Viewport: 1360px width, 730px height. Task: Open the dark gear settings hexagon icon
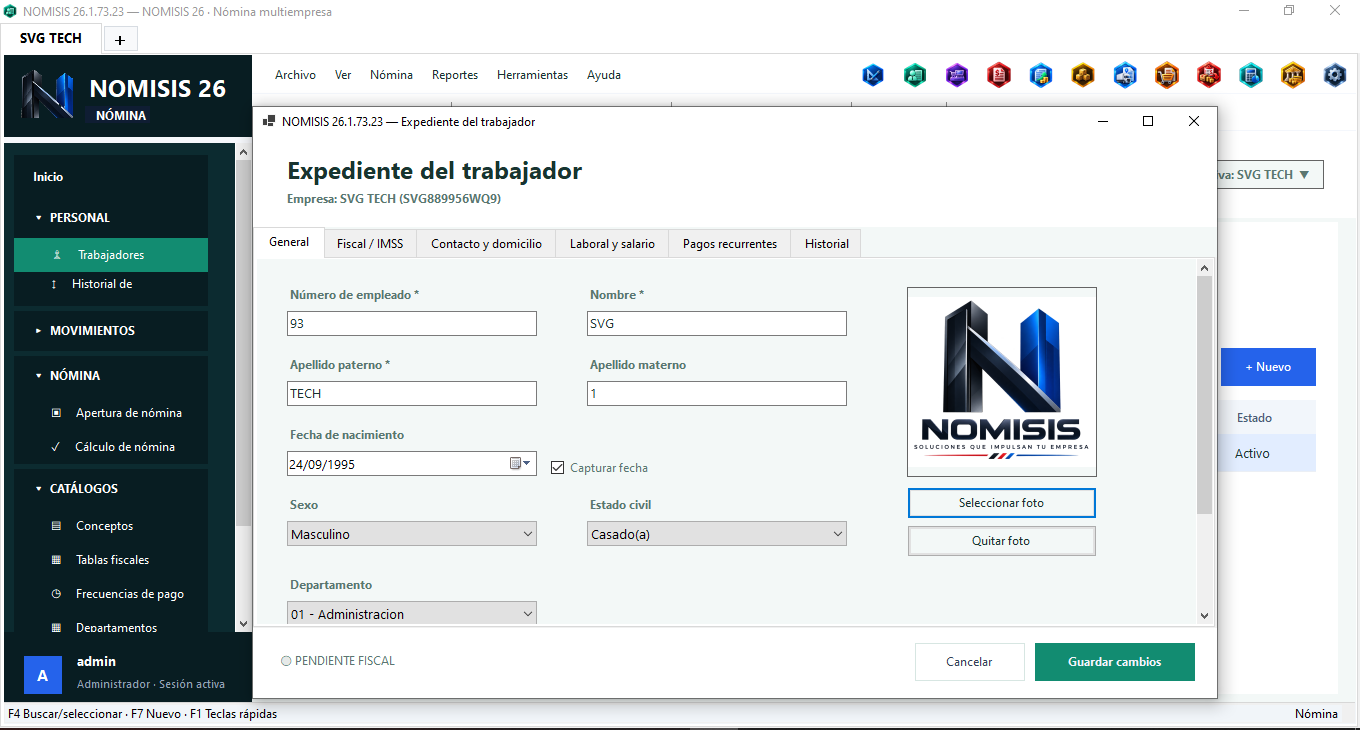(x=1335, y=75)
